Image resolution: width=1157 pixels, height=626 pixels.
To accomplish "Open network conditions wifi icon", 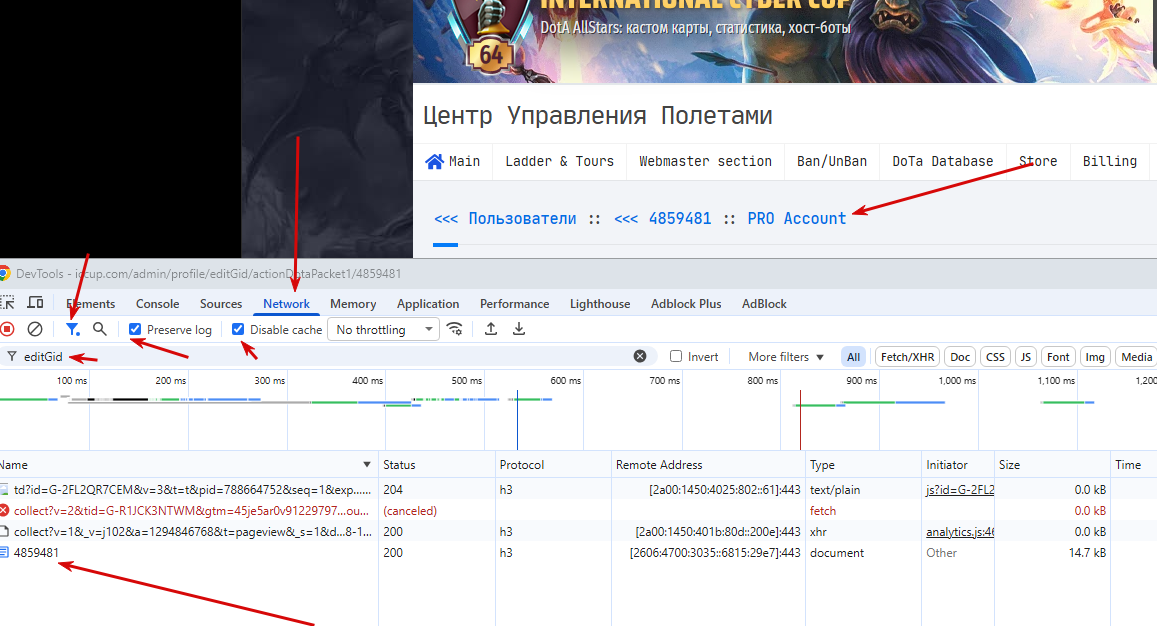I will click(455, 329).
